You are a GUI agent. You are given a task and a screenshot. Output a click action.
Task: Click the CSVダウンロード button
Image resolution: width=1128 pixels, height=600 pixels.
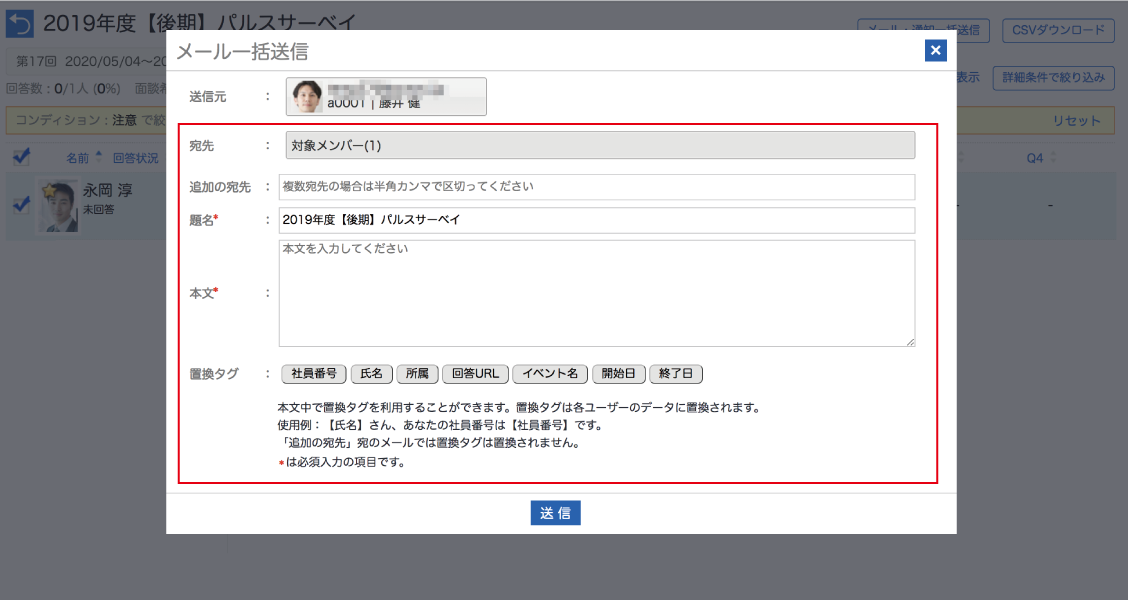[1058, 30]
